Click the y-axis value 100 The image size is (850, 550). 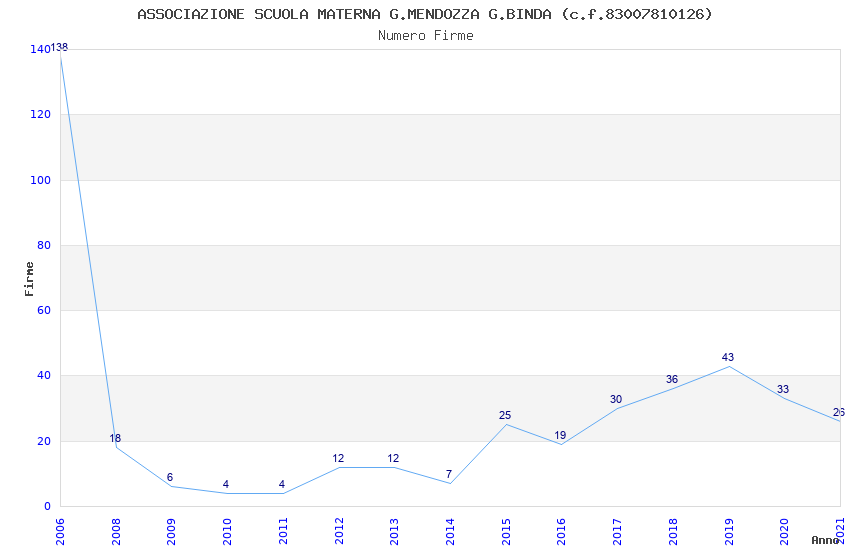(40, 180)
